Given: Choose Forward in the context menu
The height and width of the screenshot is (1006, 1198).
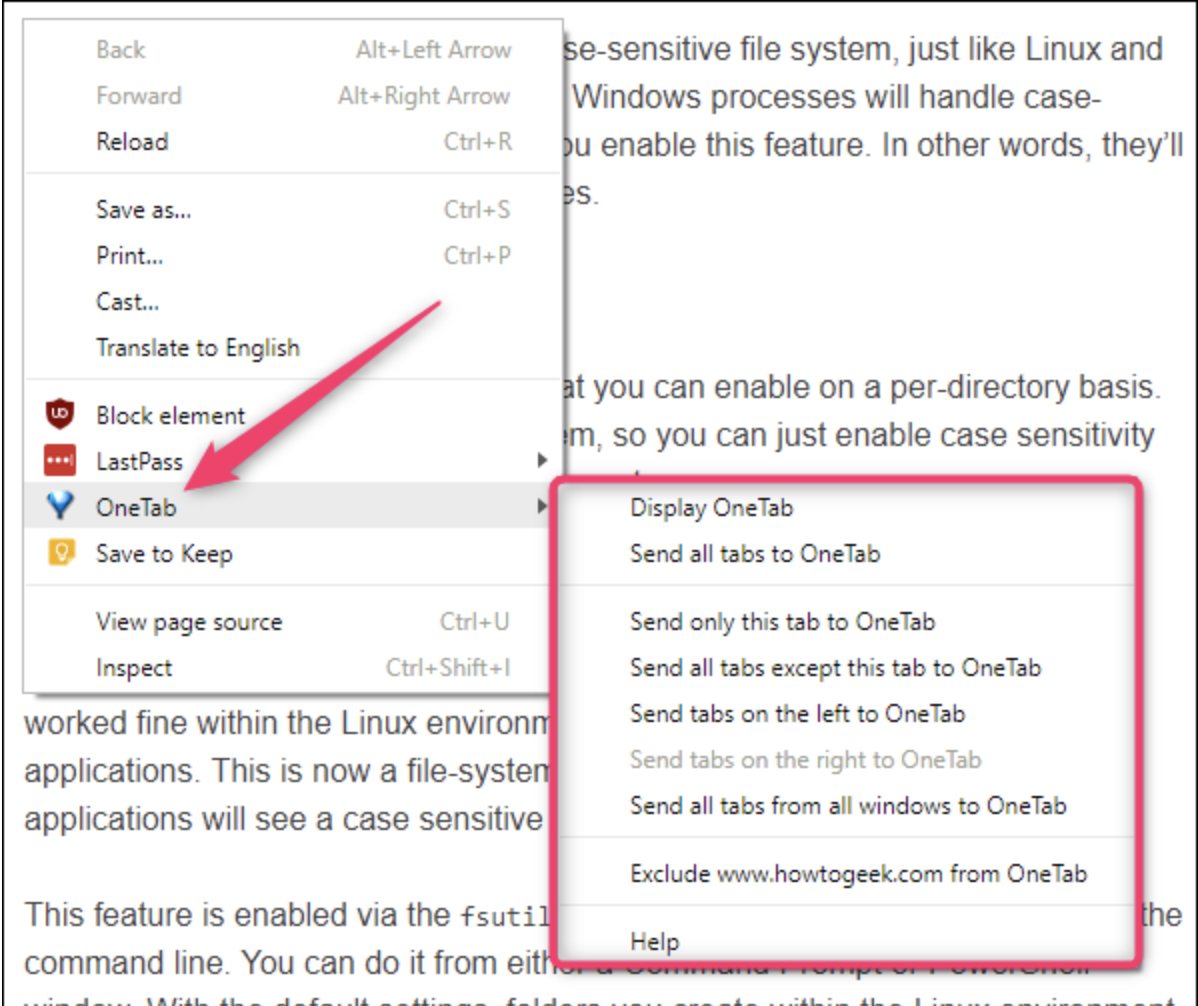Looking at the screenshot, I should [293, 95].
